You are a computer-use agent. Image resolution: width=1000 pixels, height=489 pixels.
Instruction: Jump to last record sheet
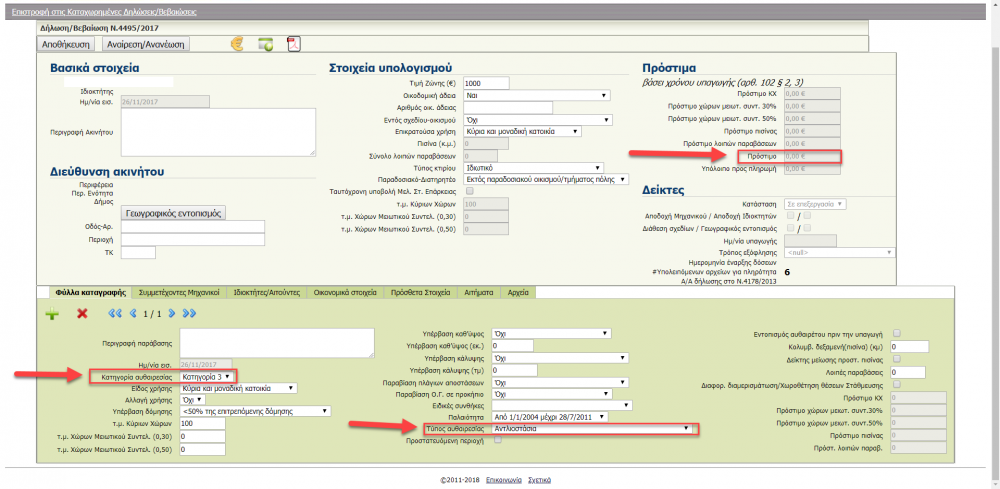click(x=190, y=314)
